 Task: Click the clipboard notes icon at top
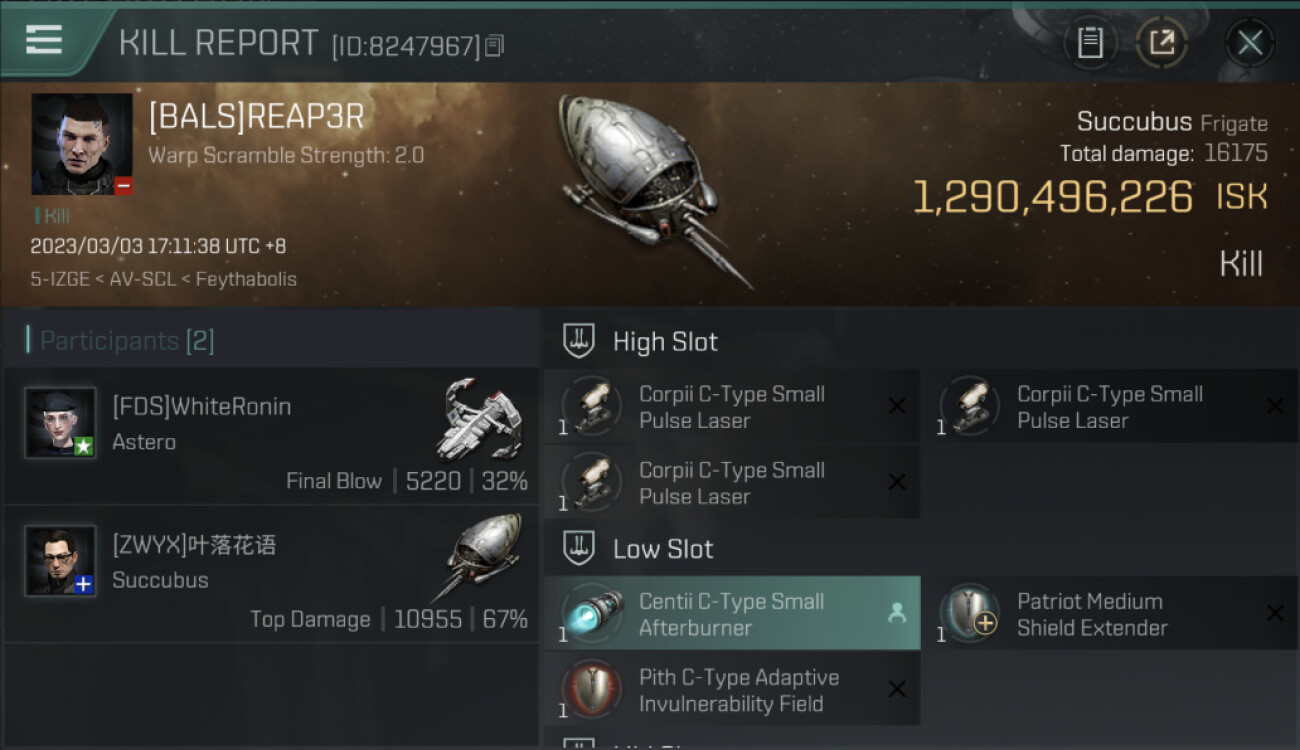tap(1090, 42)
